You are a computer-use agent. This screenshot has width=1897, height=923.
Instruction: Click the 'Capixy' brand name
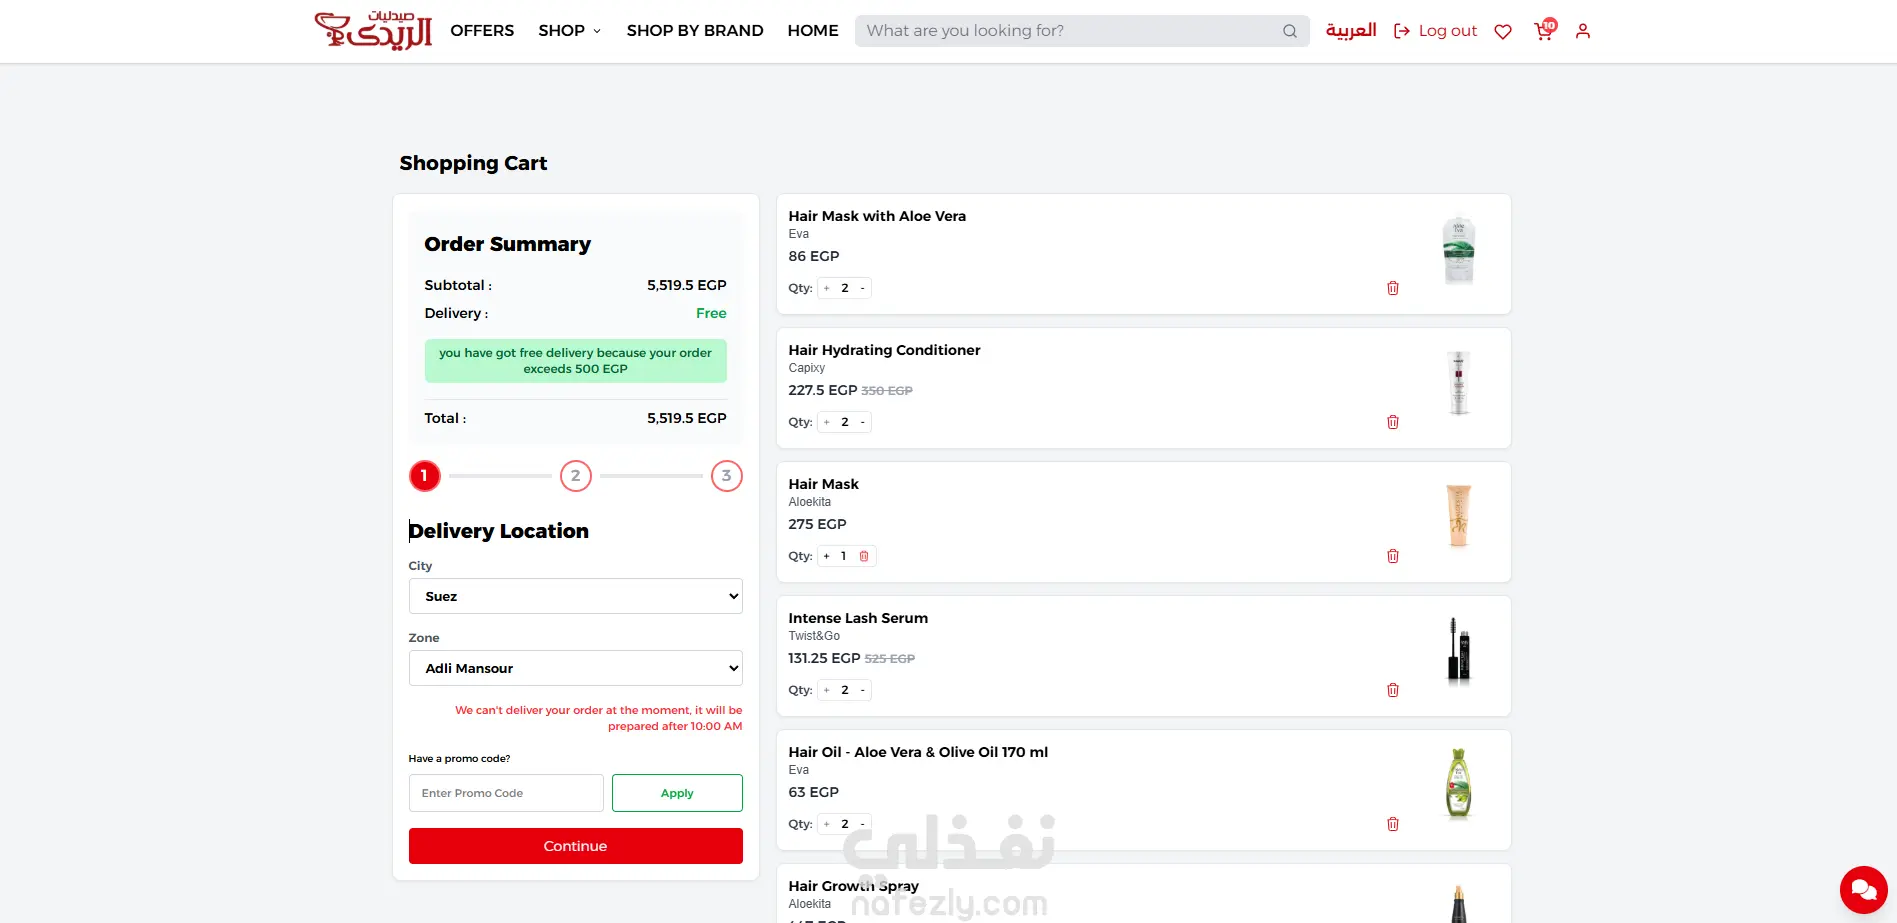click(x=807, y=368)
